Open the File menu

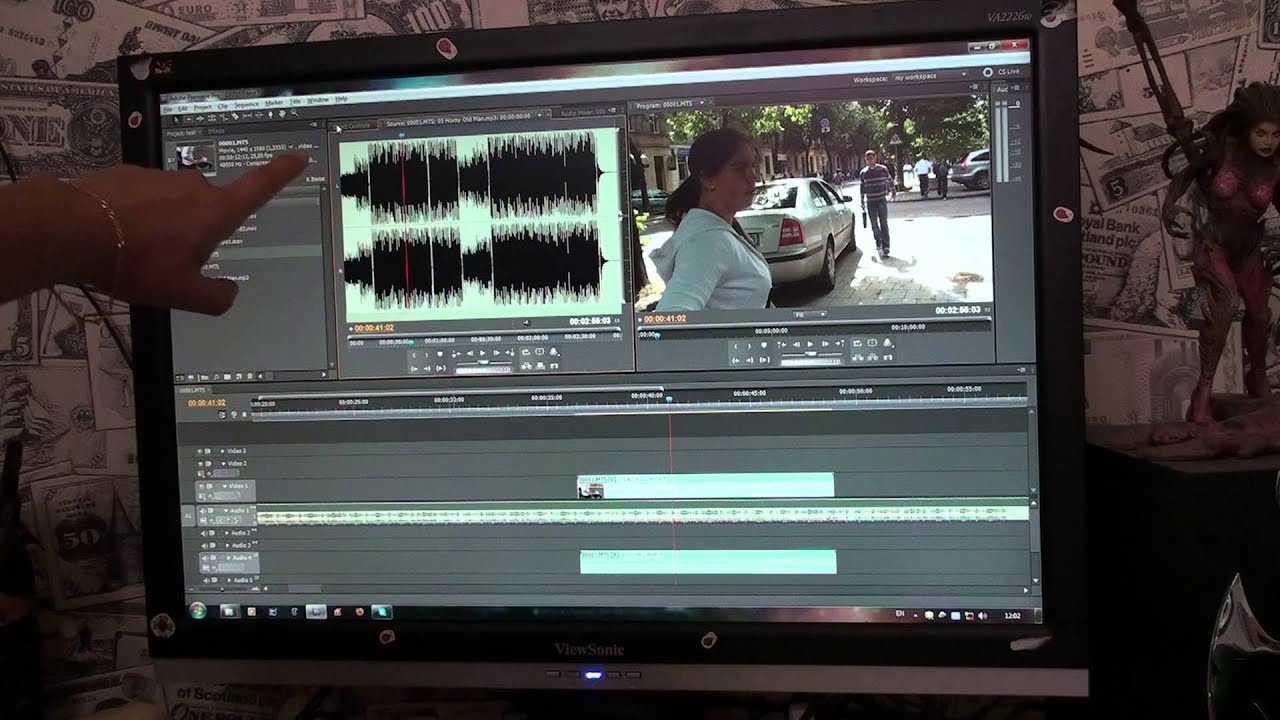point(167,109)
